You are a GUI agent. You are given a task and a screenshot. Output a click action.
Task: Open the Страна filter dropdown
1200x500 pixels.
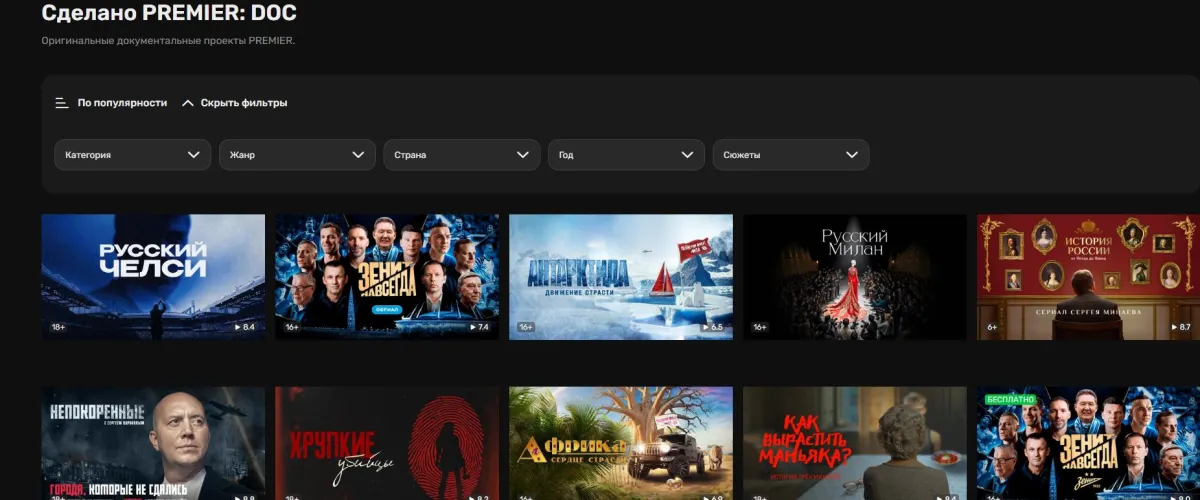pyautogui.click(x=461, y=155)
